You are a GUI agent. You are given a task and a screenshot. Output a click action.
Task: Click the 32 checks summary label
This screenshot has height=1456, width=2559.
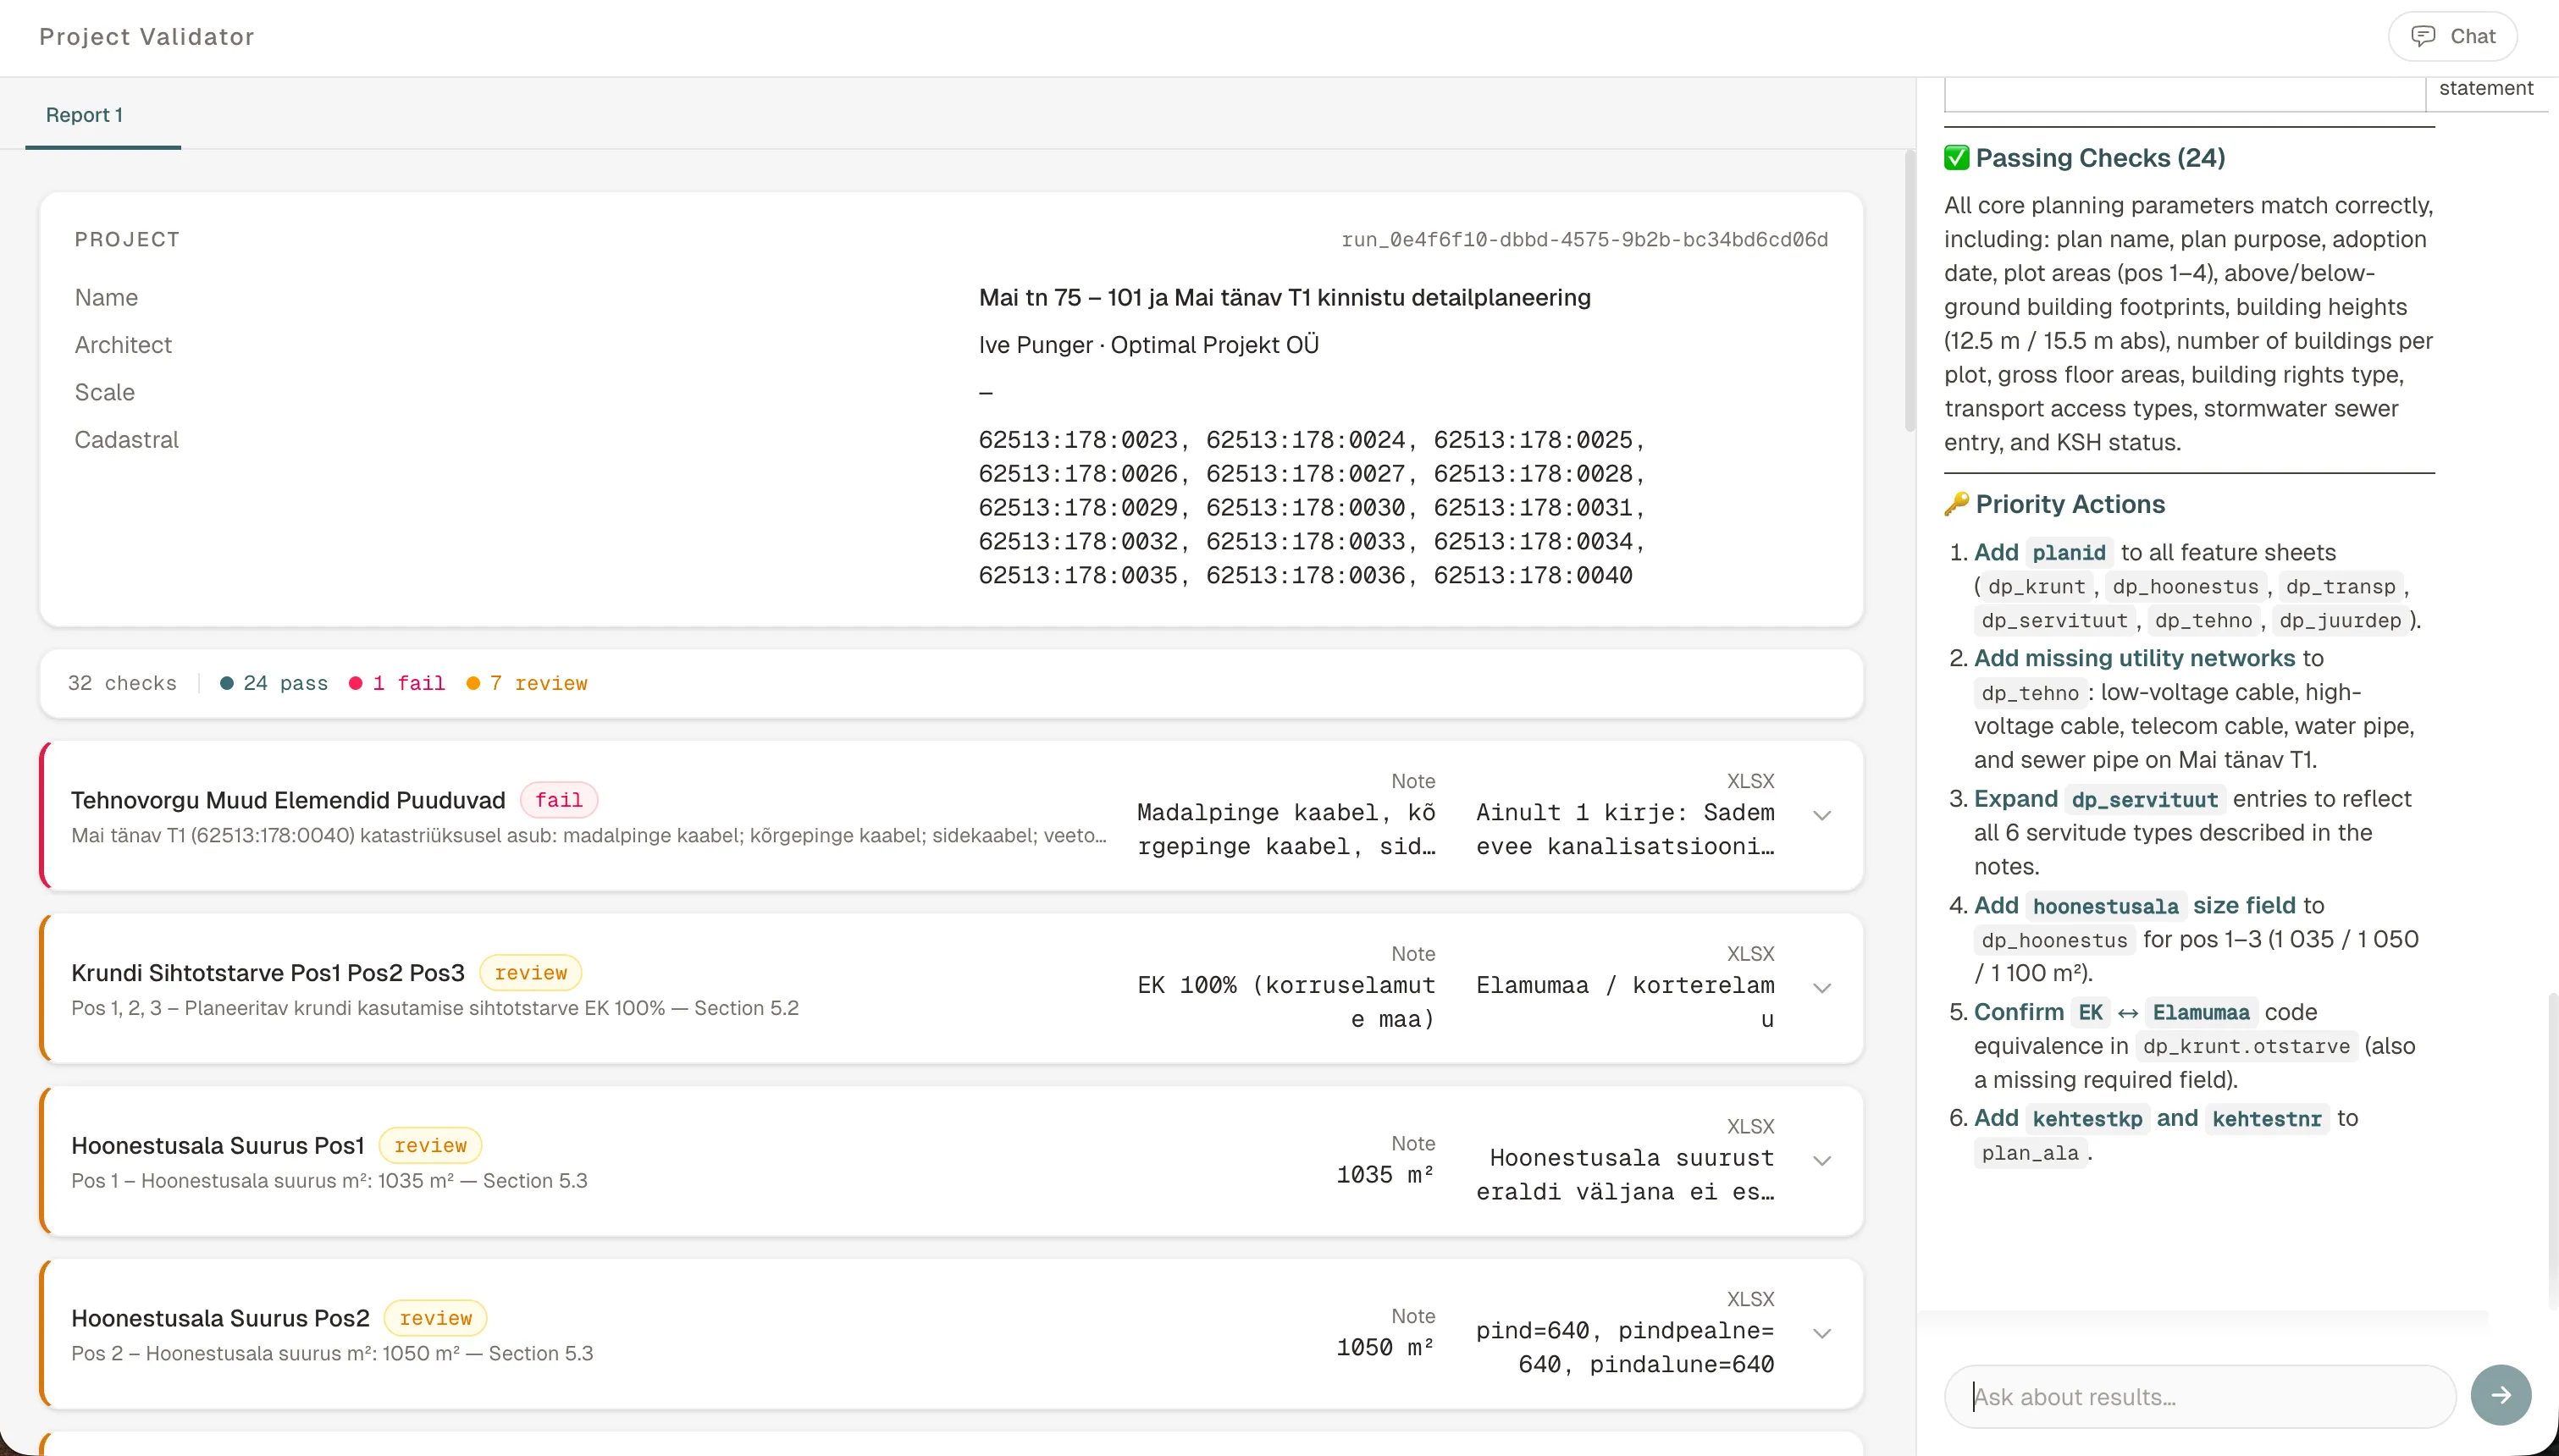[122, 683]
